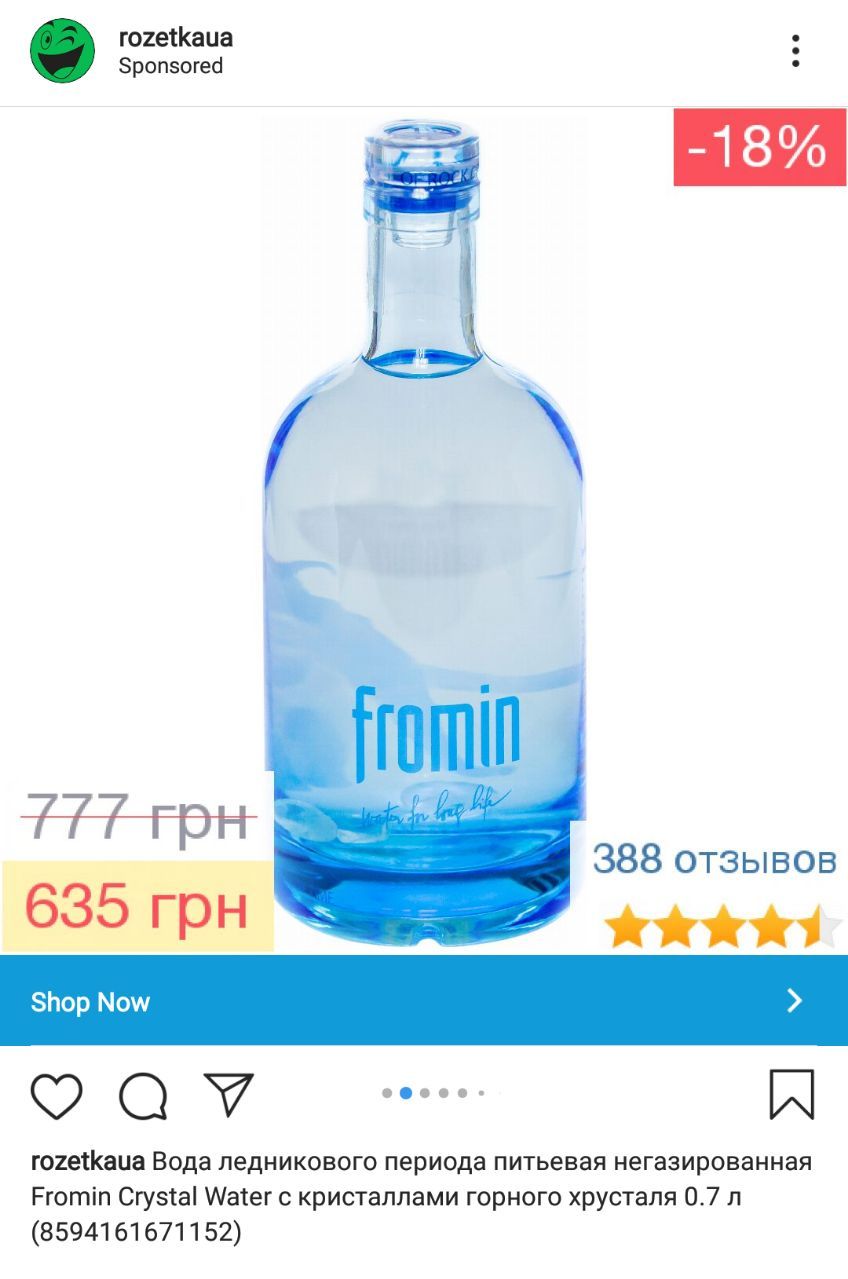Image resolution: width=848 pixels, height=1279 pixels.
Task: Select the last small carousel dot
Action: click(x=481, y=1093)
